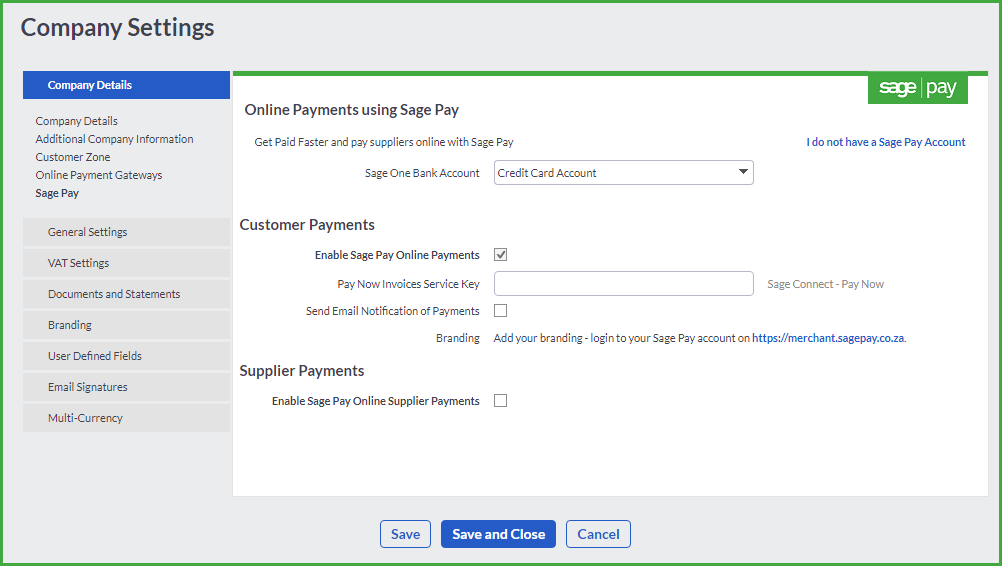Tick Send Email Notification of Payments checkbox

point(500,310)
